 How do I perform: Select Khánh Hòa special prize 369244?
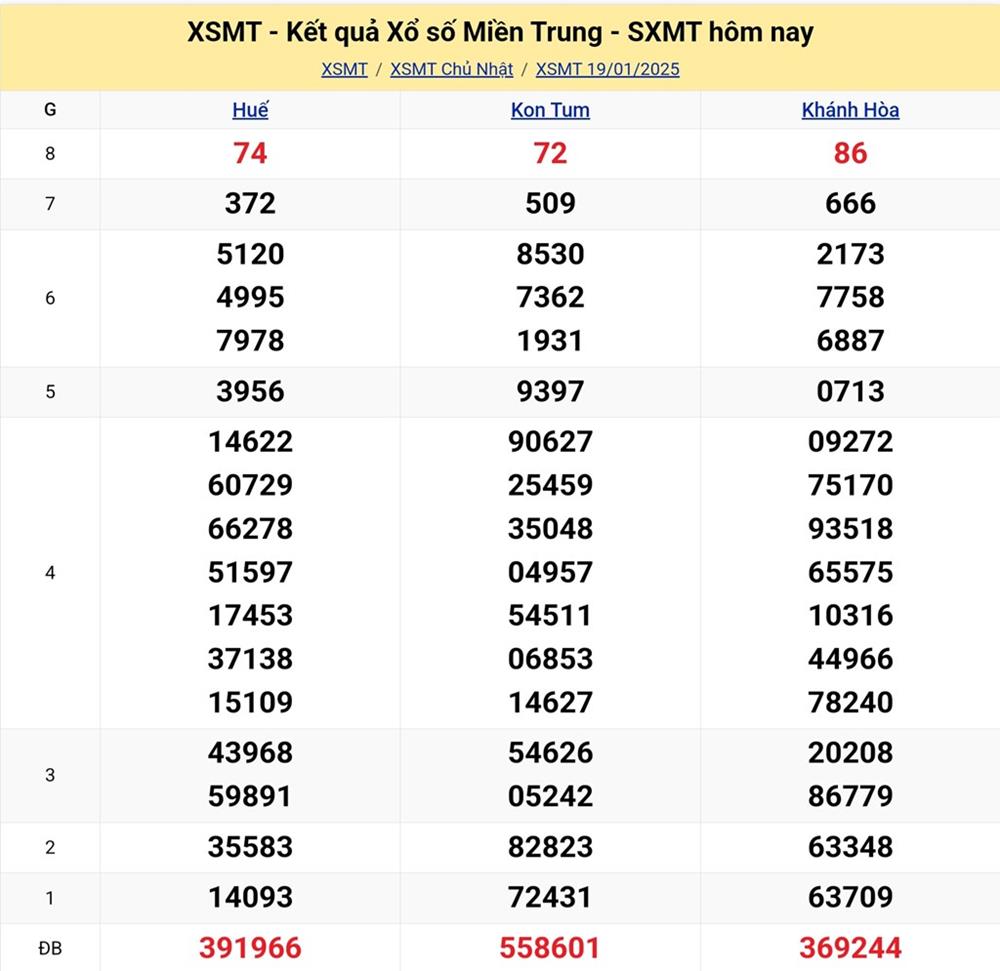coord(850,947)
